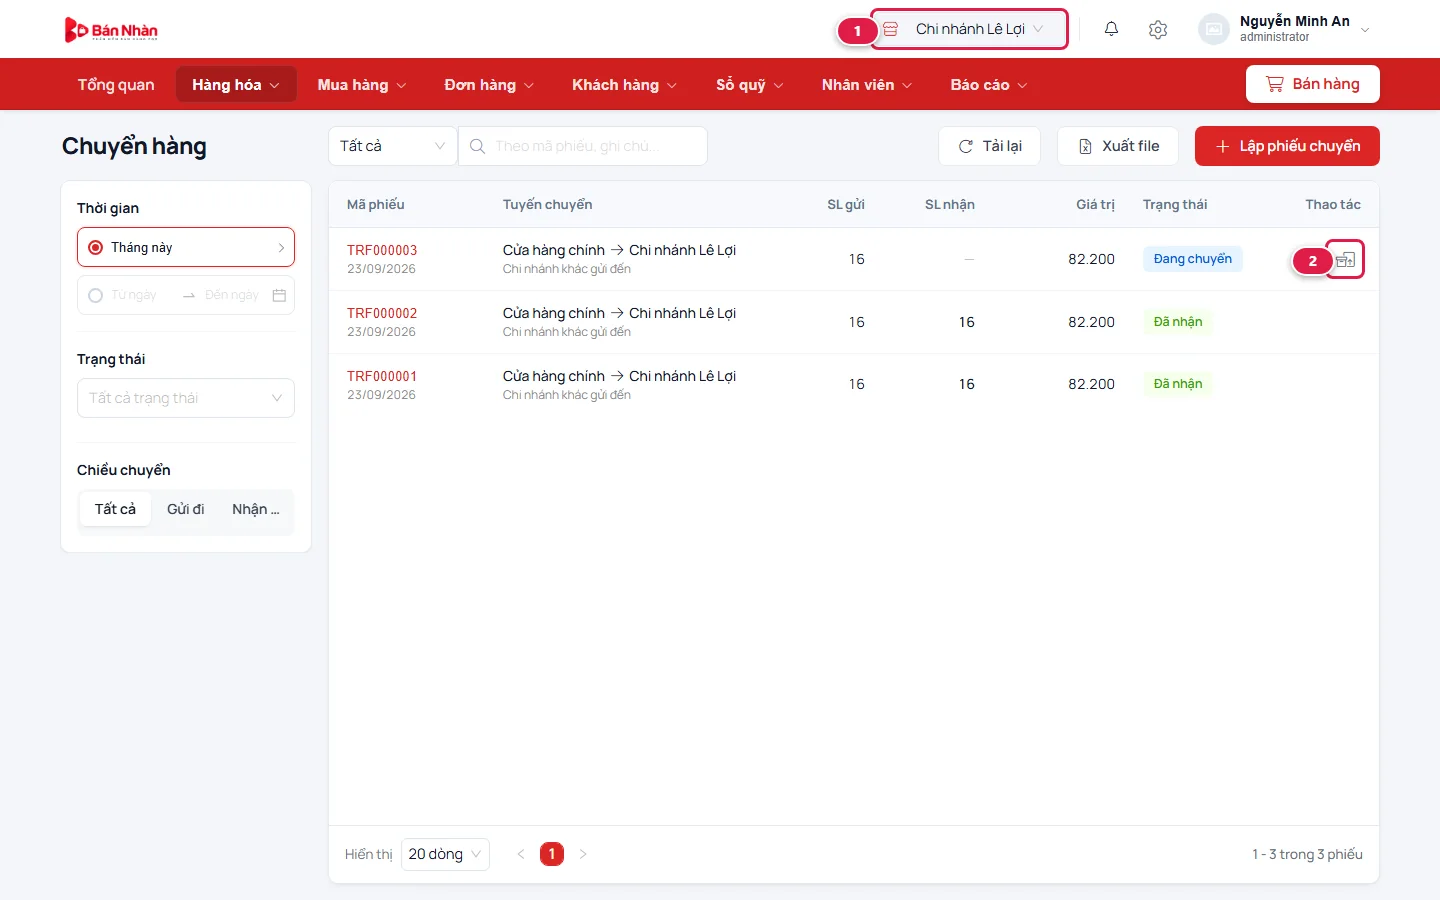This screenshot has height=900, width=1440.
Task: Click the Đến ngày end date field
Action: click(x=231, y=295)
